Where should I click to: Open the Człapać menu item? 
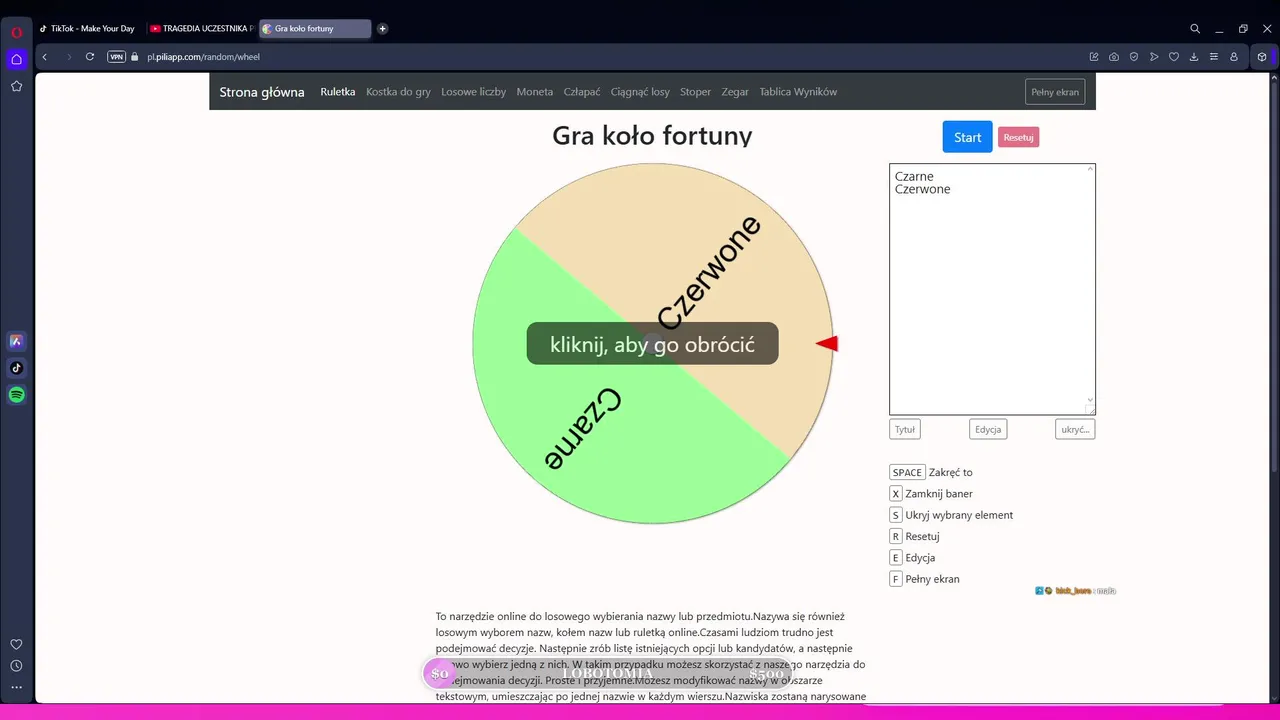click(582, 92)
